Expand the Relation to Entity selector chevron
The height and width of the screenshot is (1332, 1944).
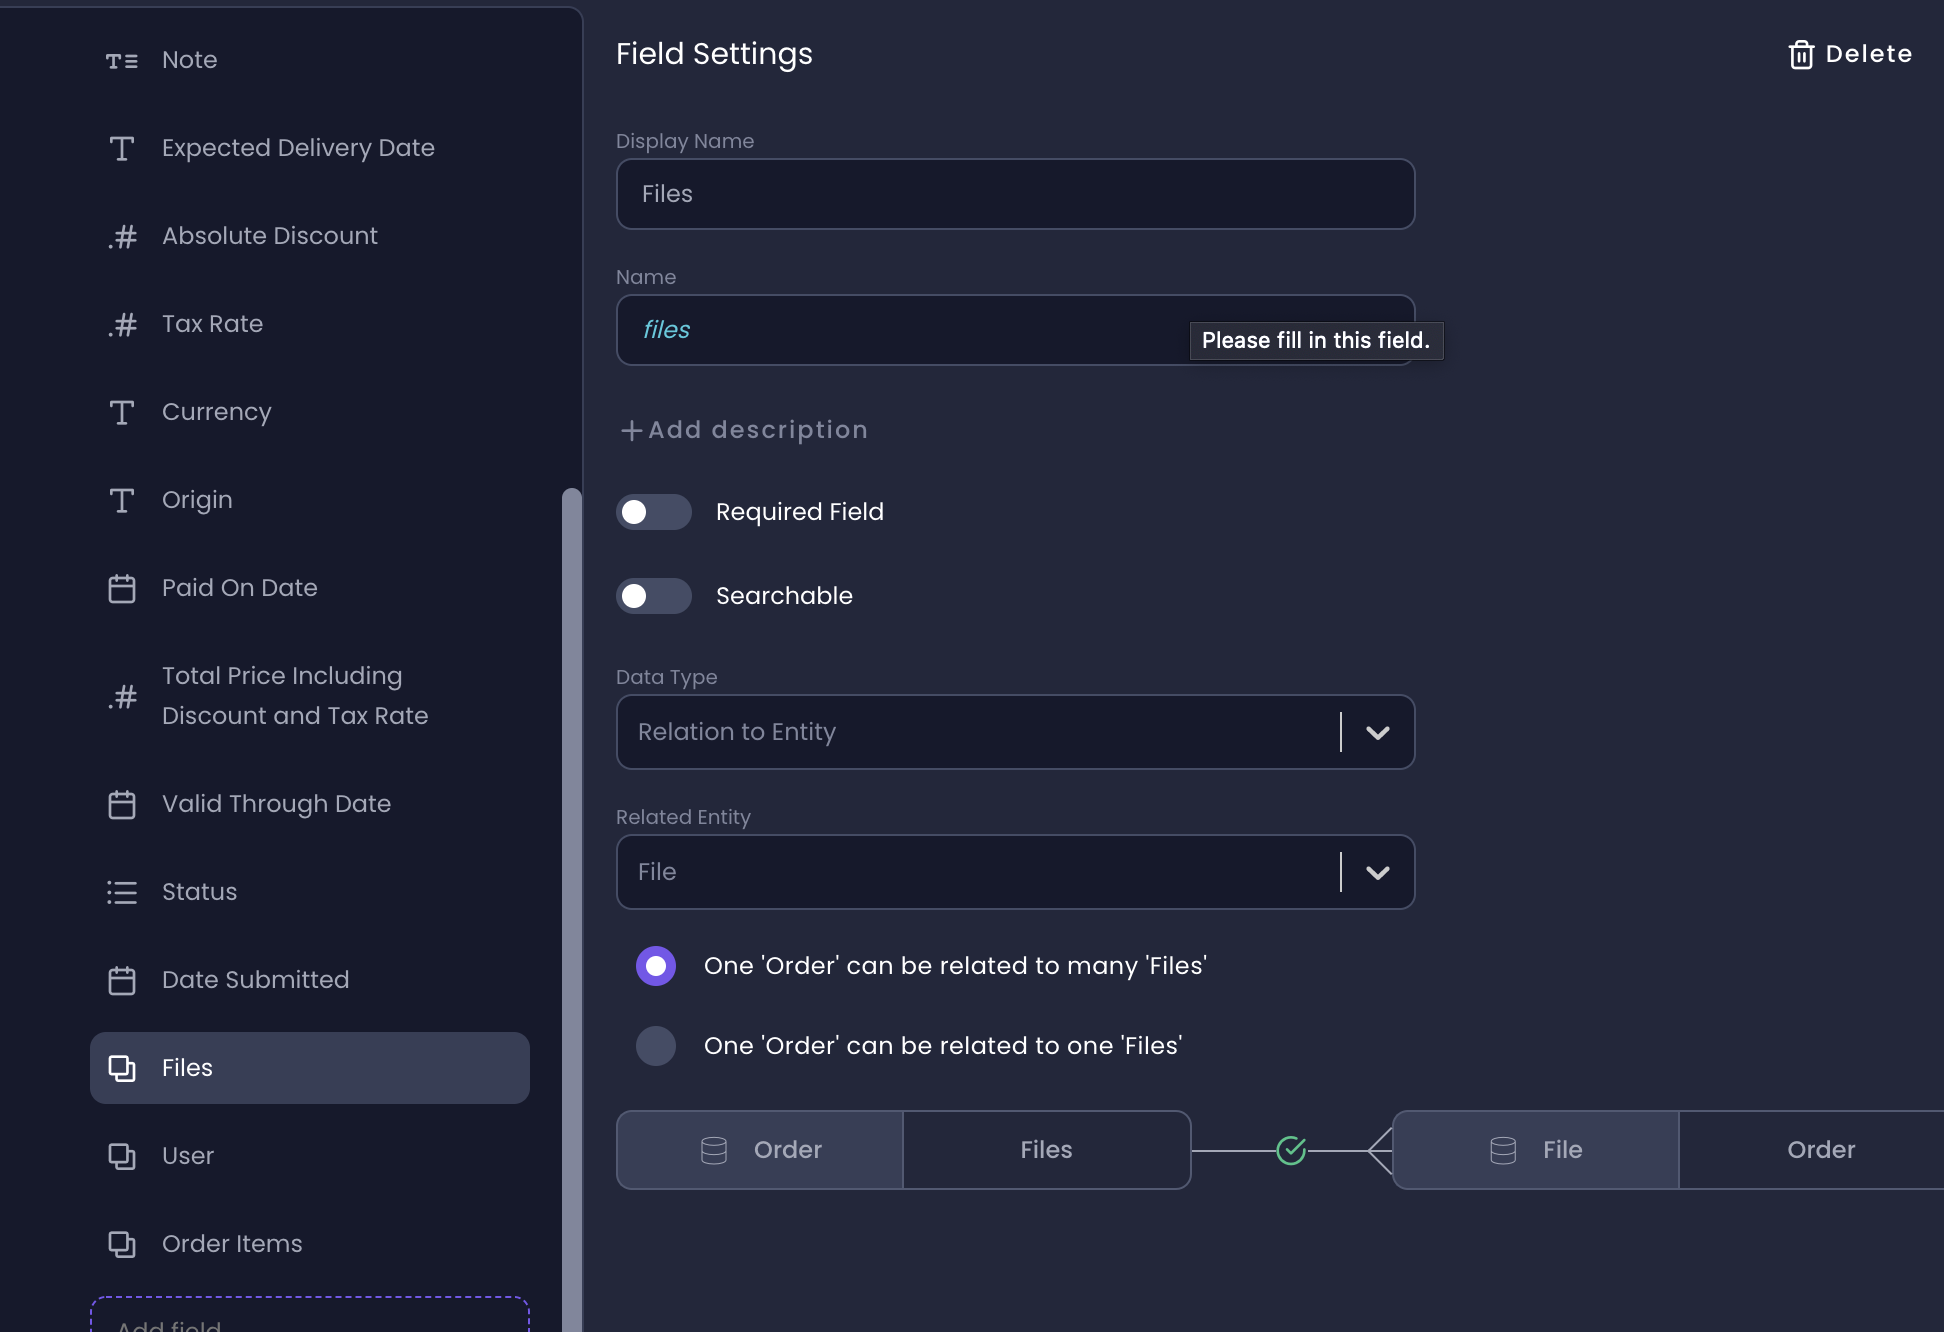click(x=1378, y=732)
